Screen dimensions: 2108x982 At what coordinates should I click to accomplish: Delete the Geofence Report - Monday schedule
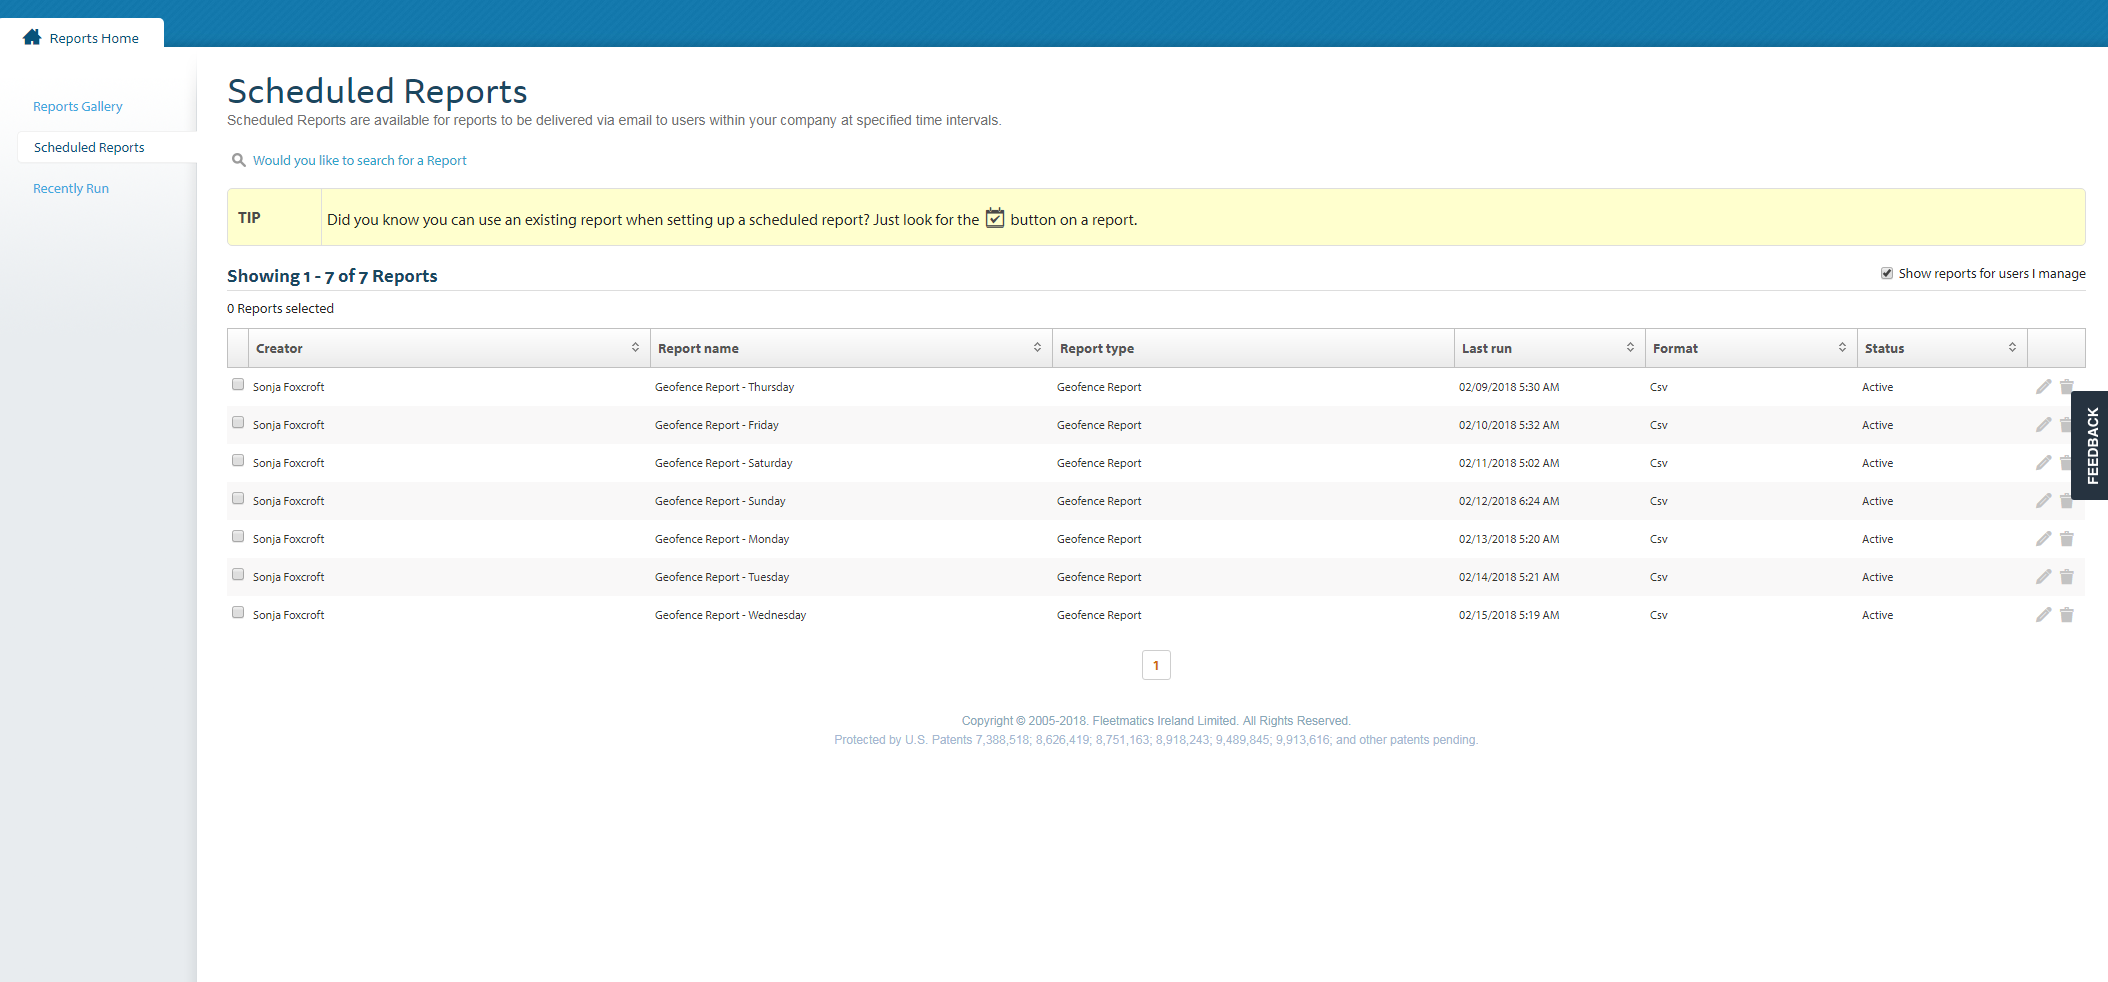click(2067, 539)
